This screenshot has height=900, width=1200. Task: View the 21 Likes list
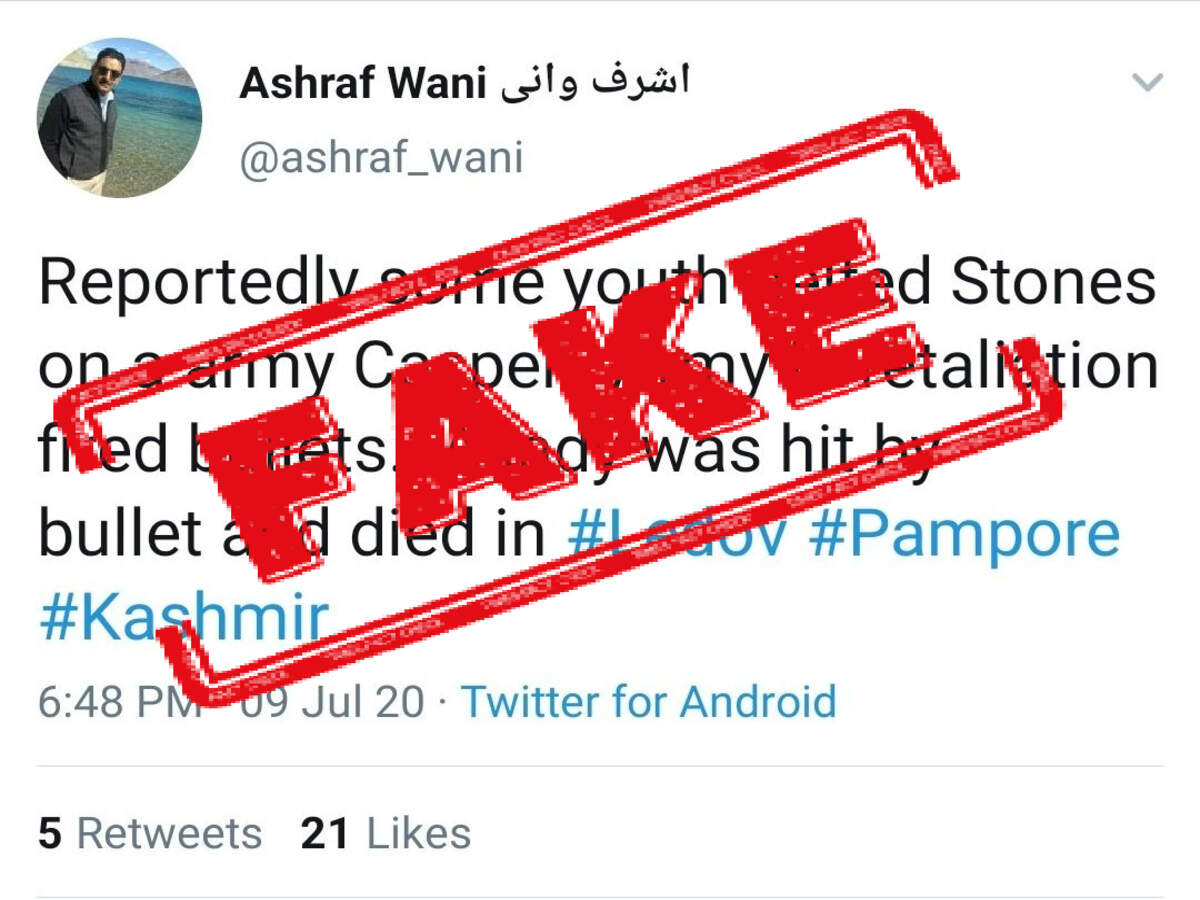[x=386, y=833]
